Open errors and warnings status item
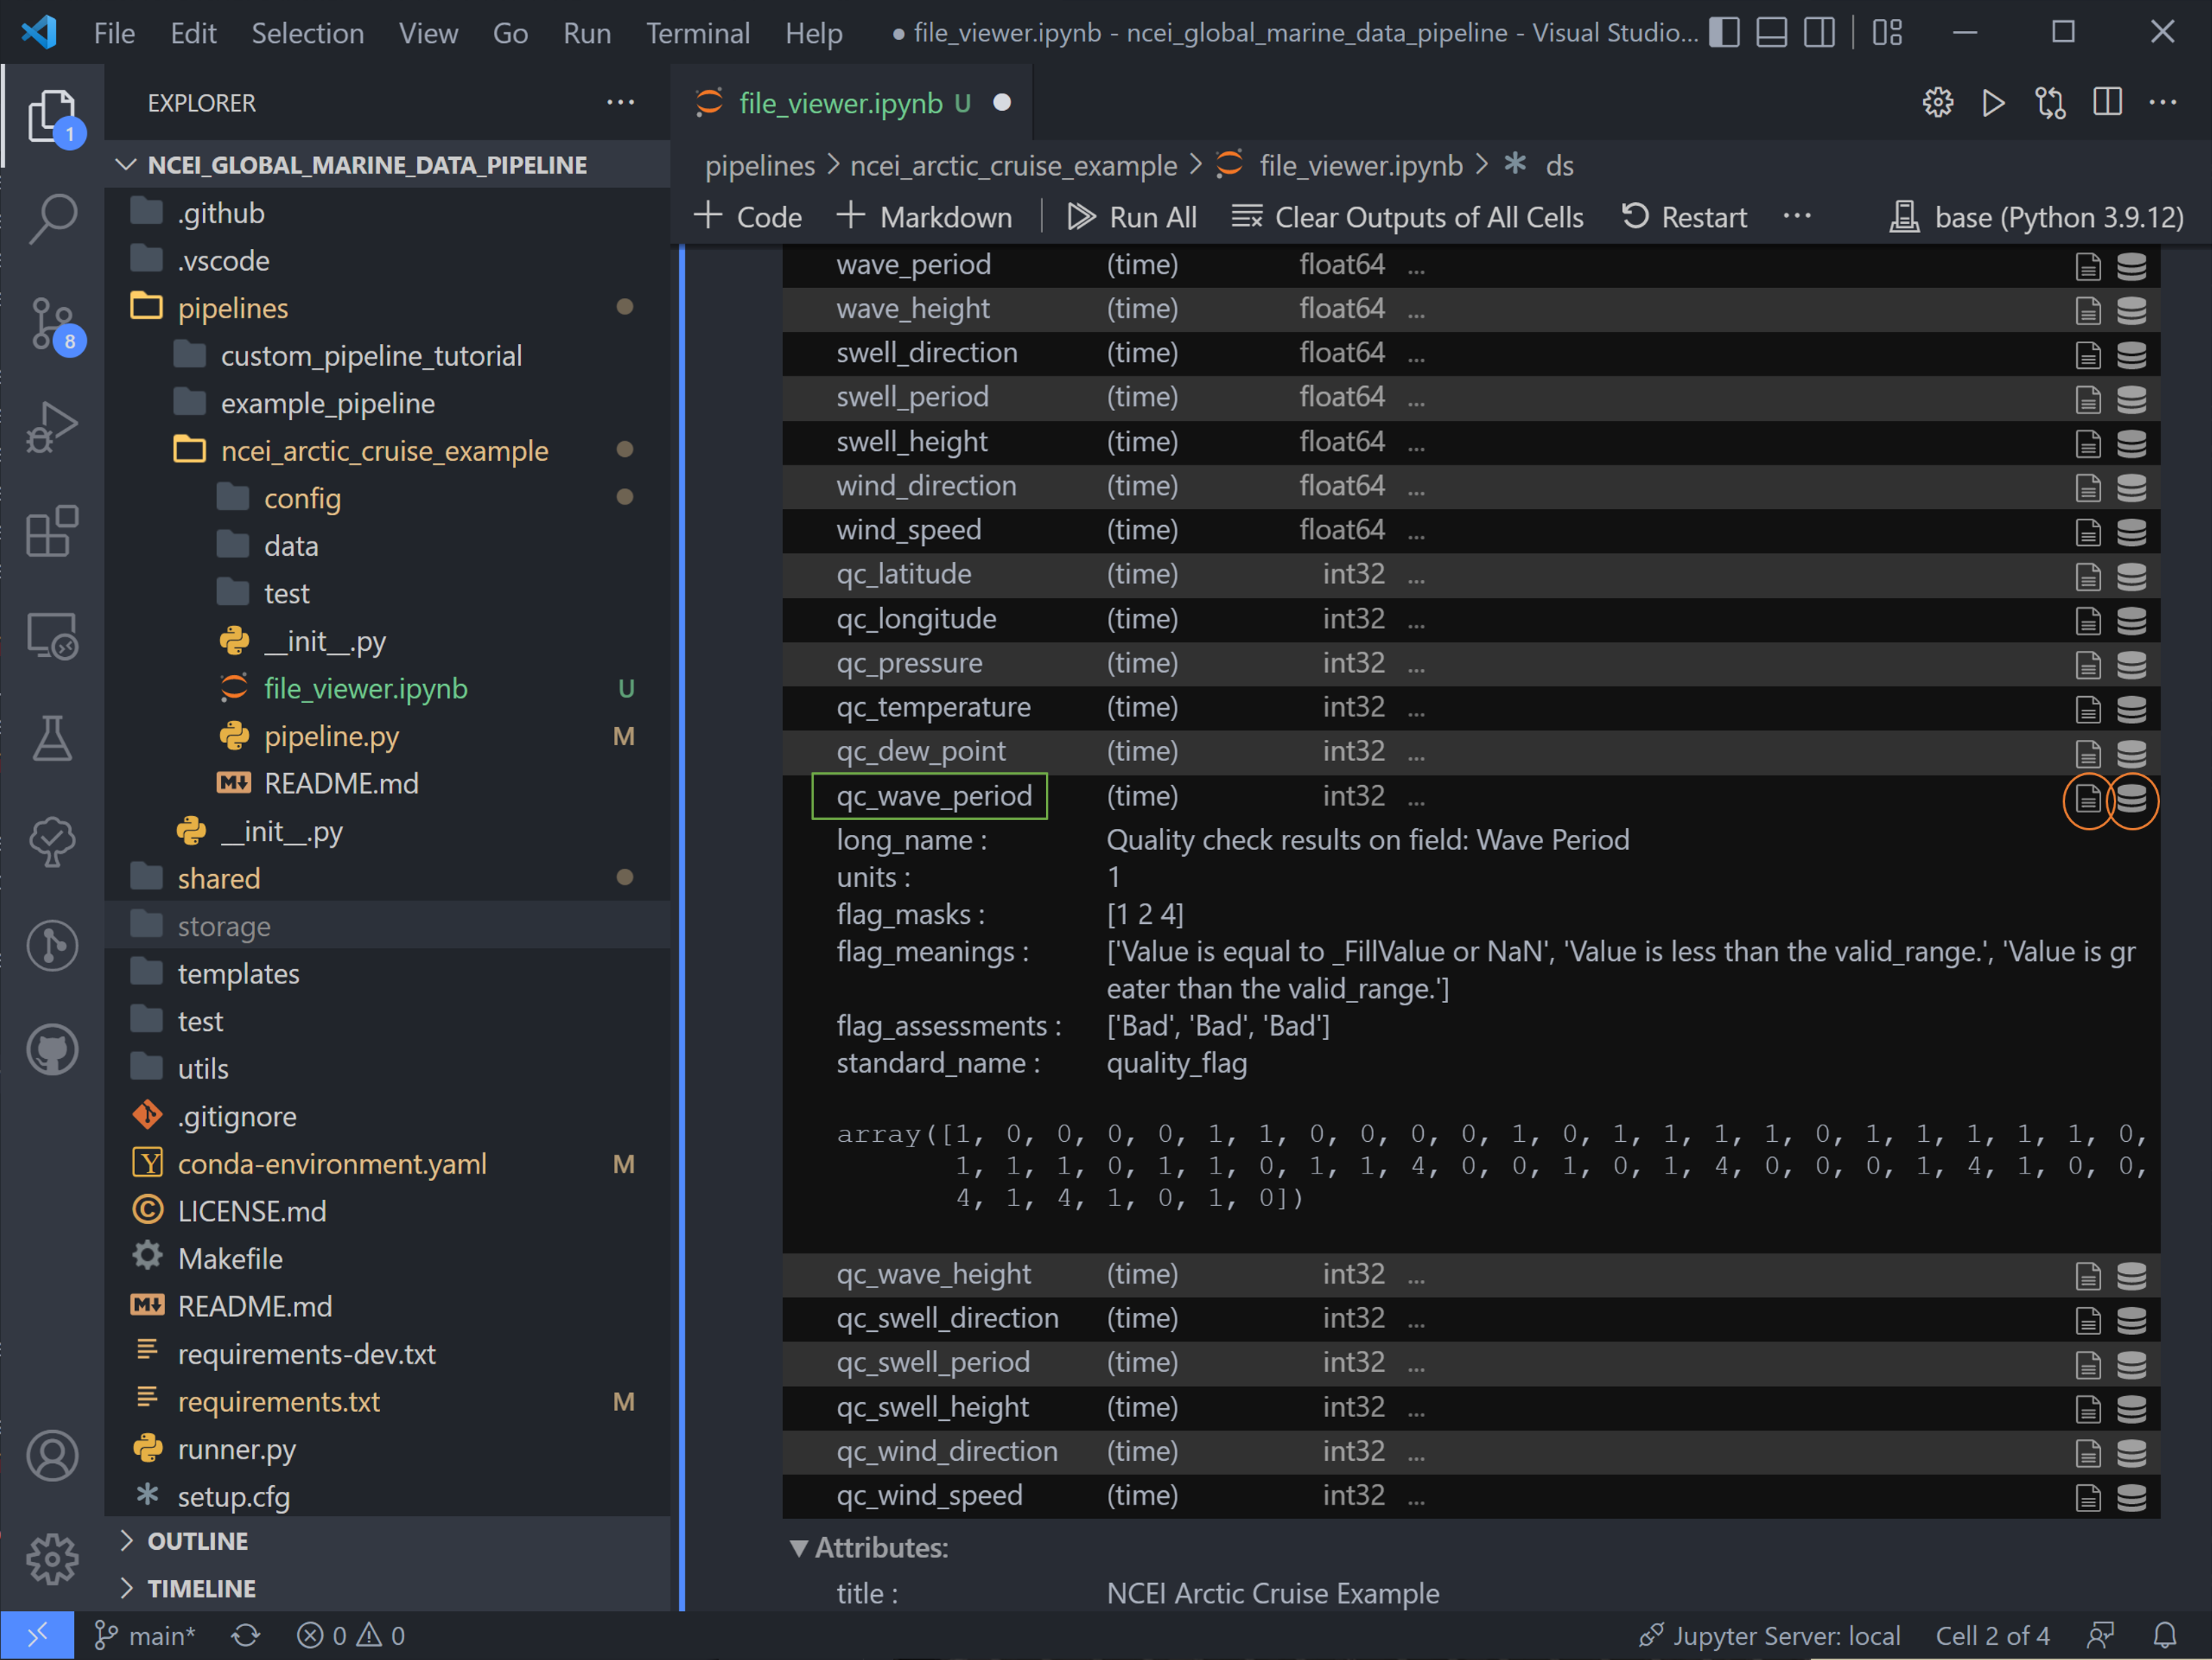 point(351,1635)
